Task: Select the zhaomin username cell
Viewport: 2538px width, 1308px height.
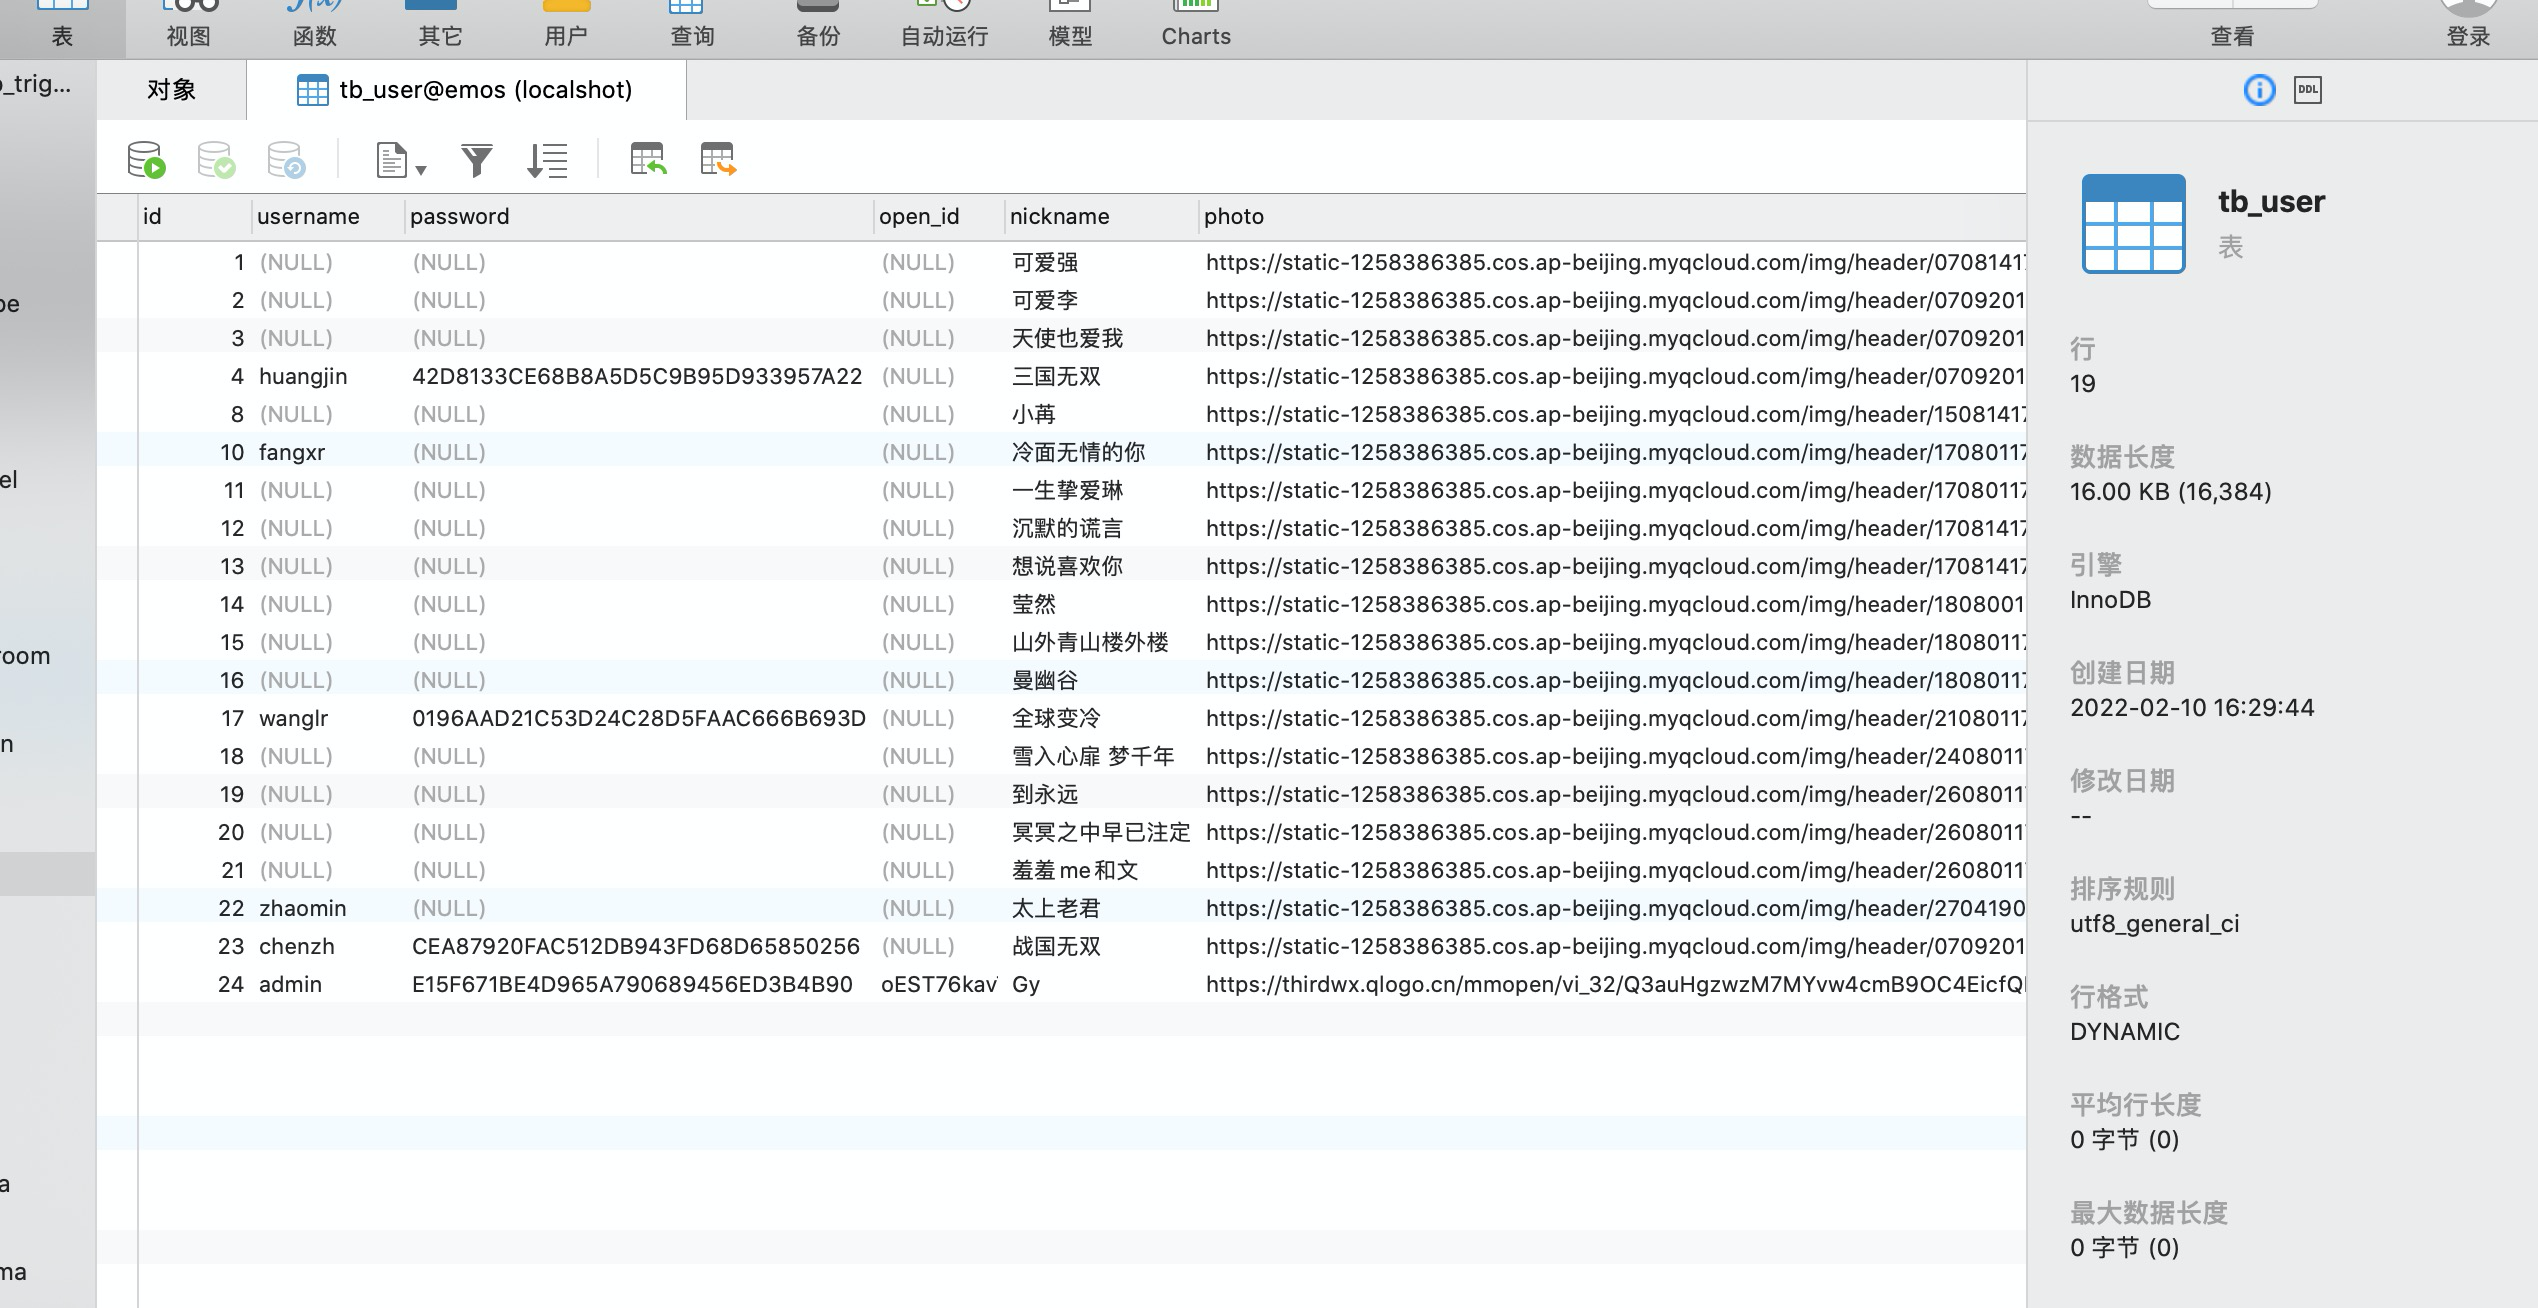Action: (x=327, y=908)
